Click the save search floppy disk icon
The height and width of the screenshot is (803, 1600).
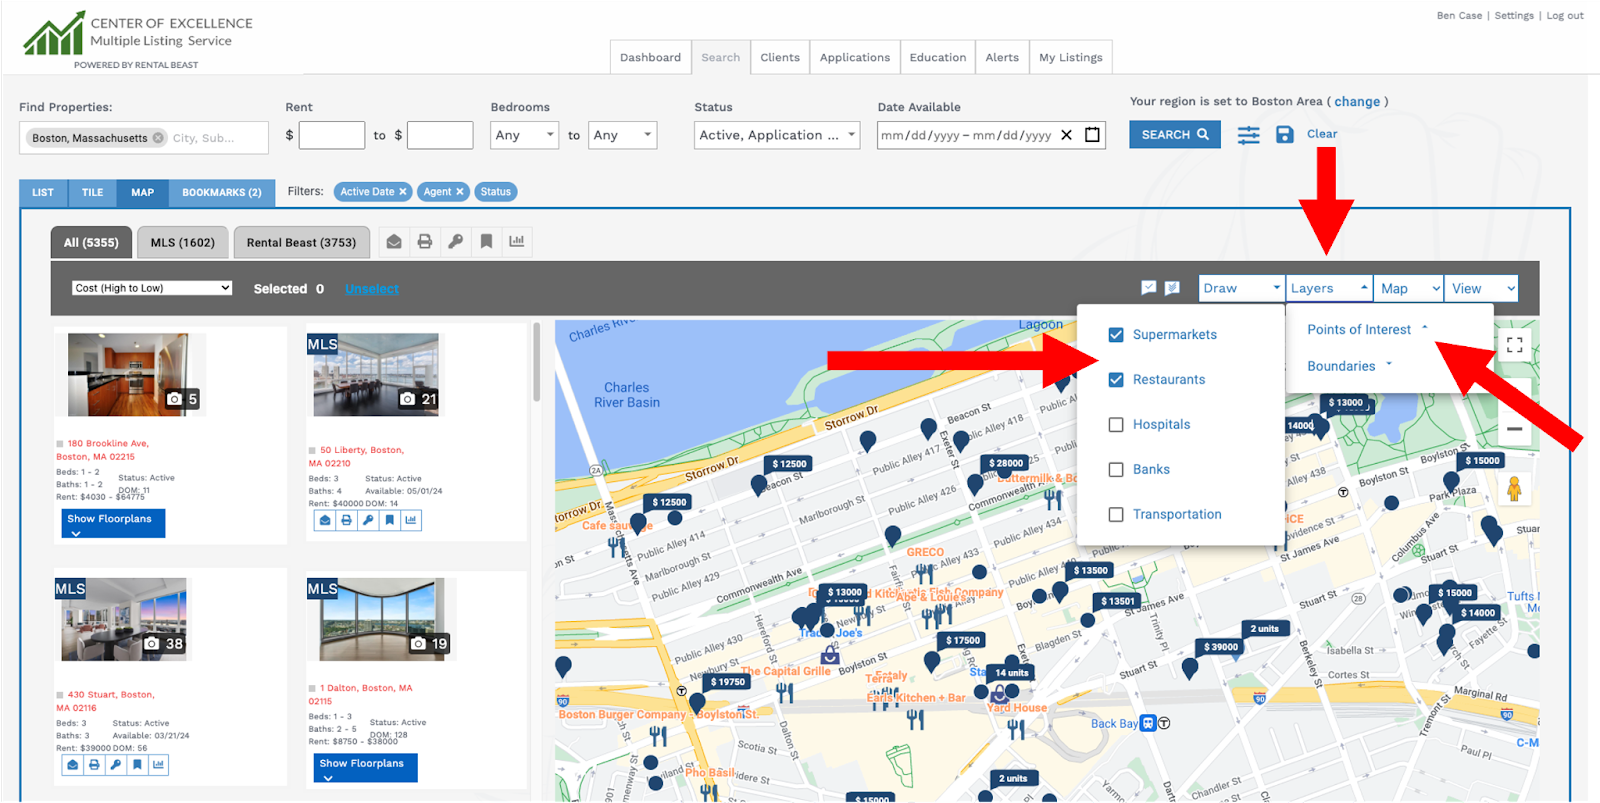(x=1285, y=134)
